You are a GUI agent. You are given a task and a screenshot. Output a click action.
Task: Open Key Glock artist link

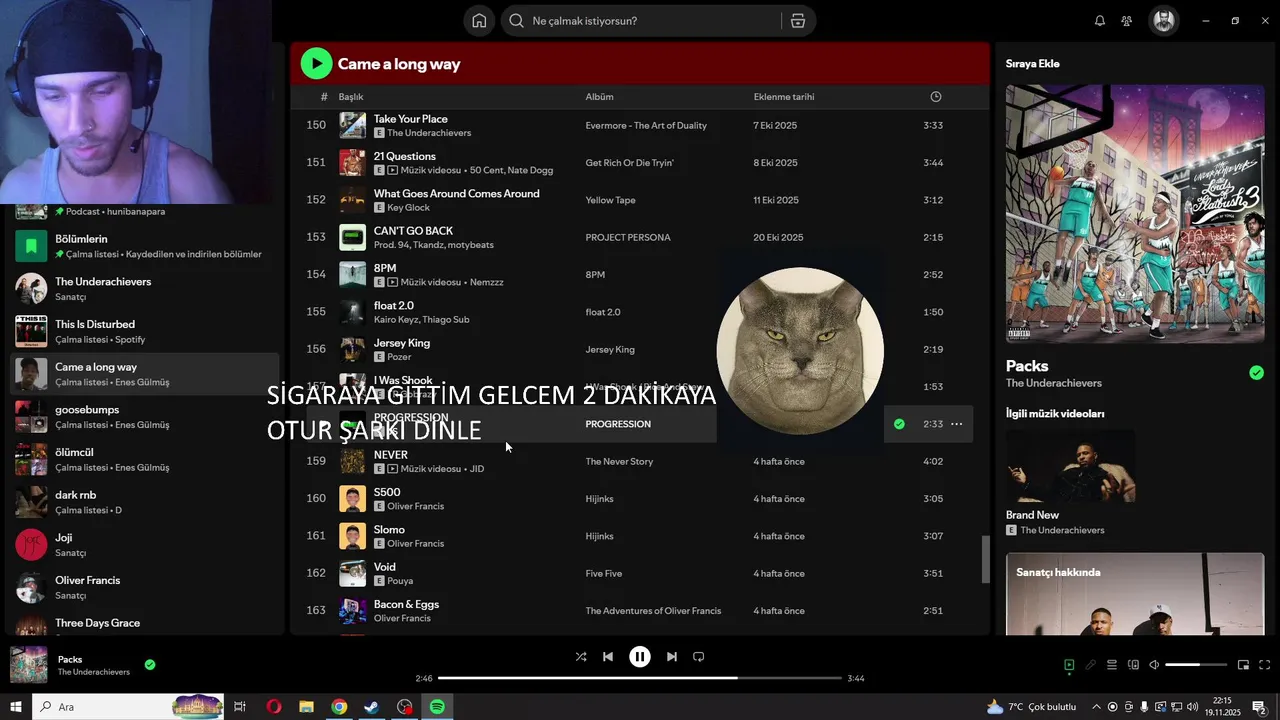pos(408,208)
